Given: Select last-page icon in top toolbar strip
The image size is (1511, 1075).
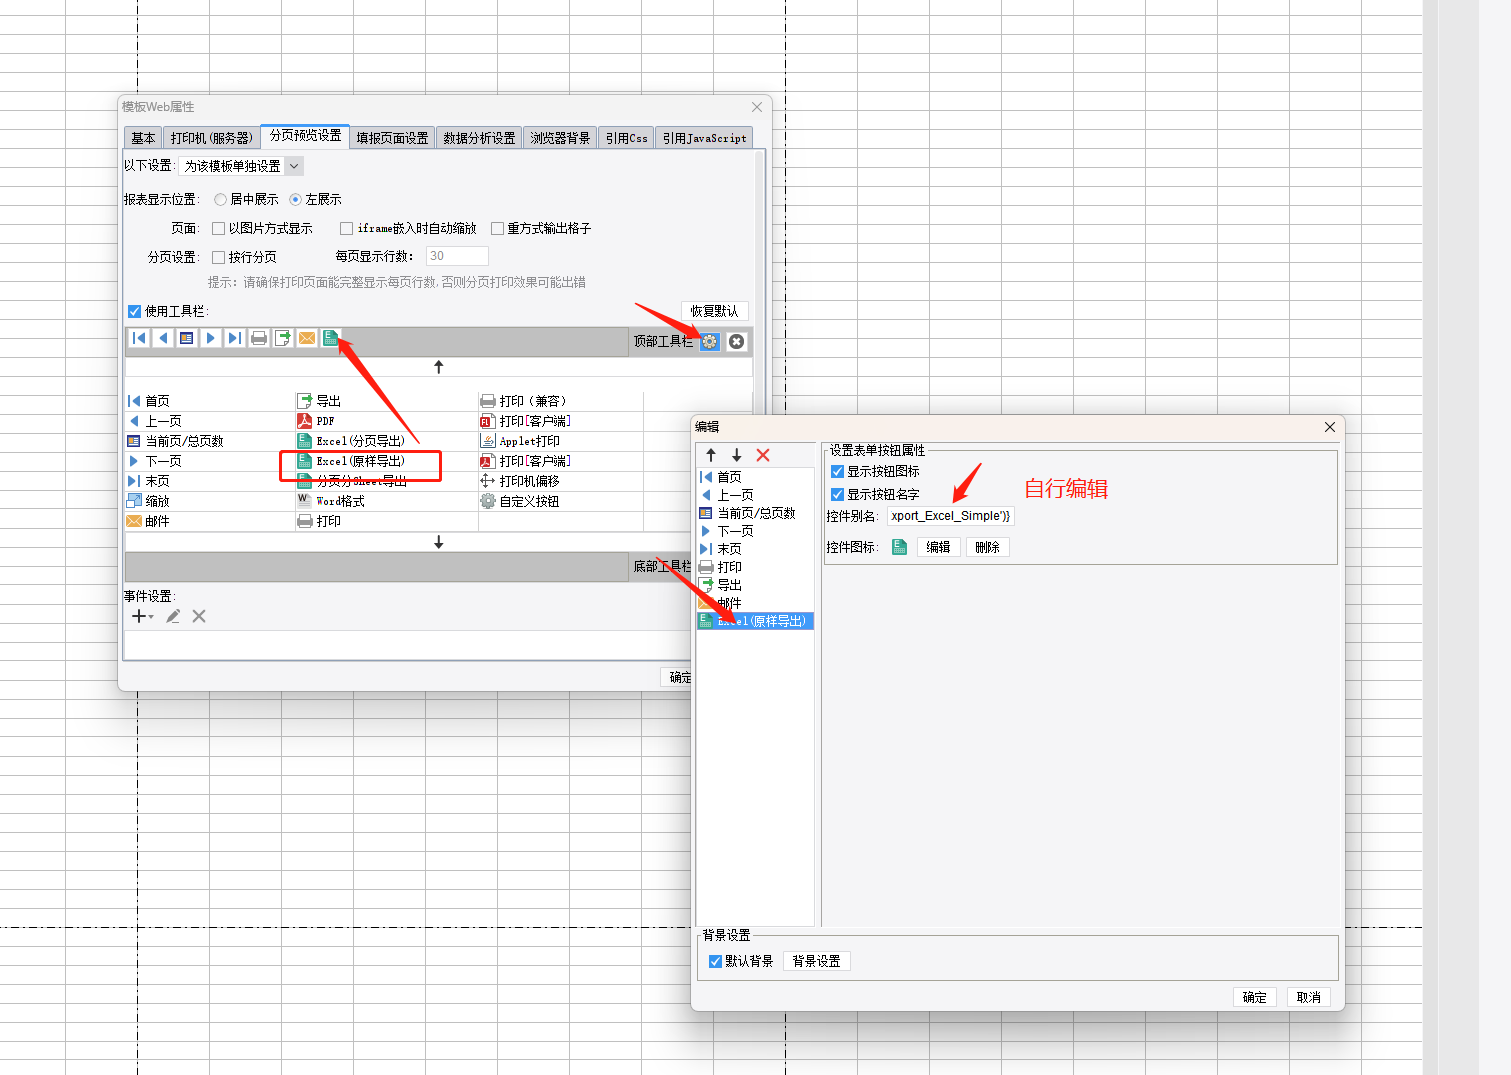Looking at the screenshot, I should click(235, 338).
